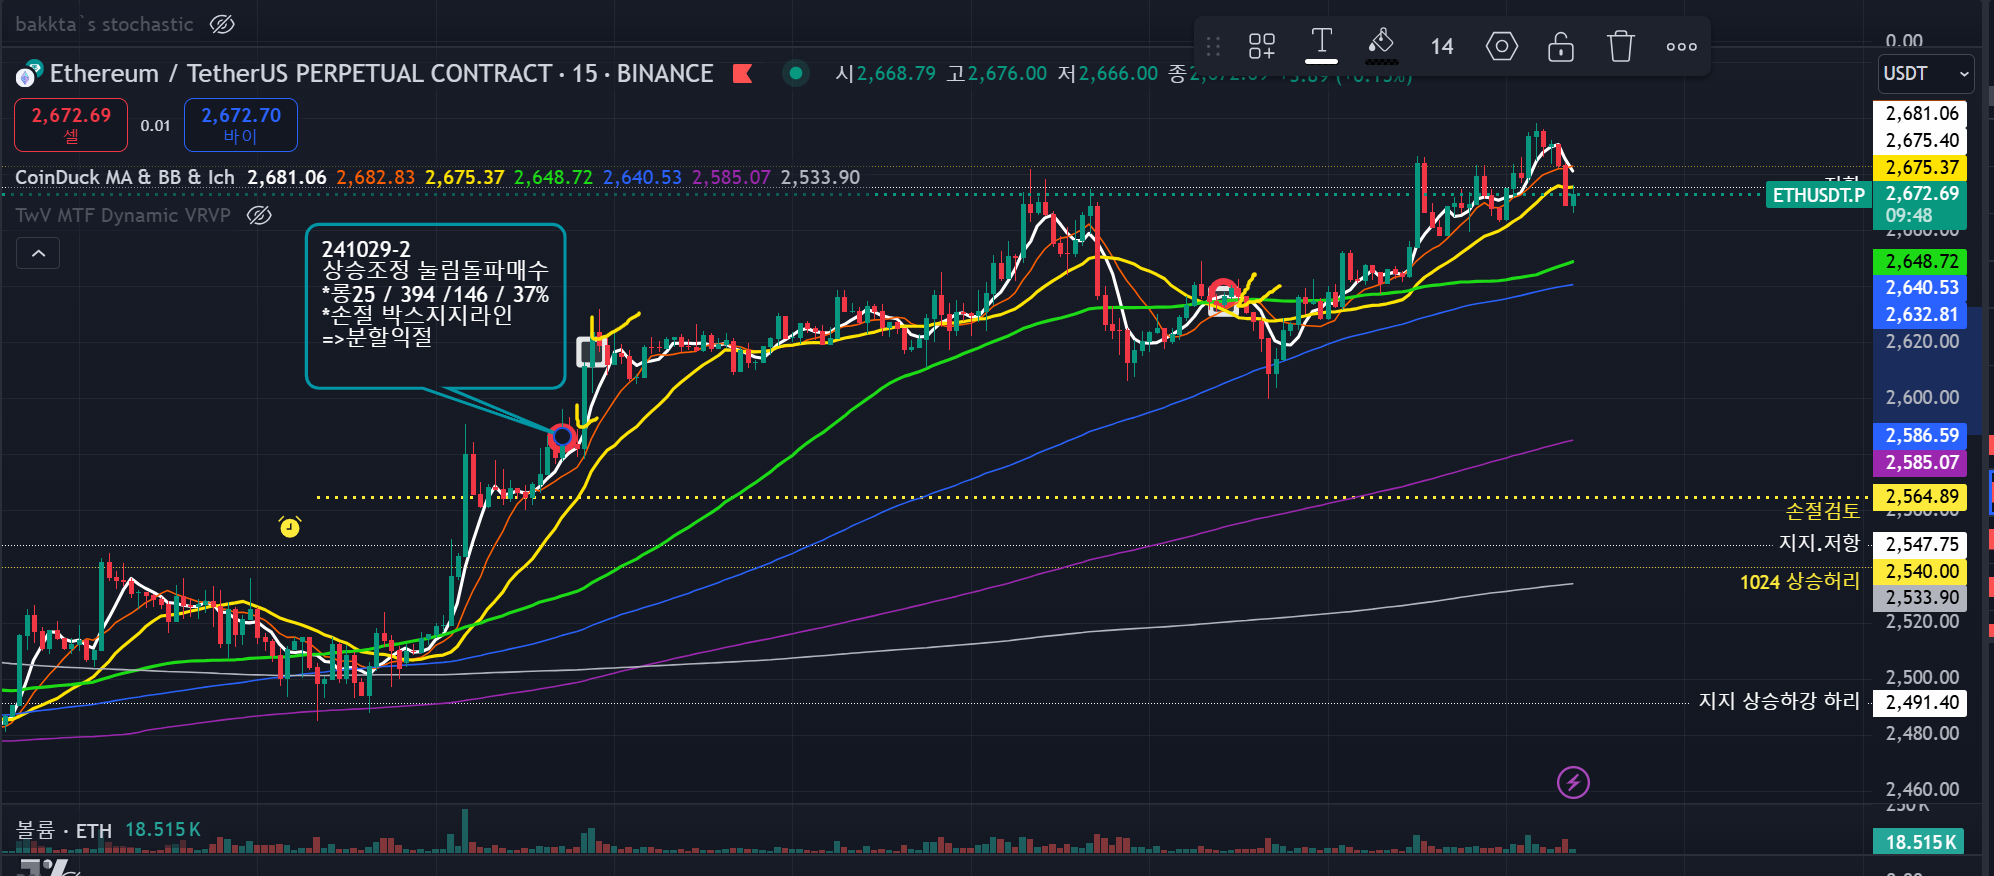Open the templates icon in the drawing toolbar

tap(1262, 46)
